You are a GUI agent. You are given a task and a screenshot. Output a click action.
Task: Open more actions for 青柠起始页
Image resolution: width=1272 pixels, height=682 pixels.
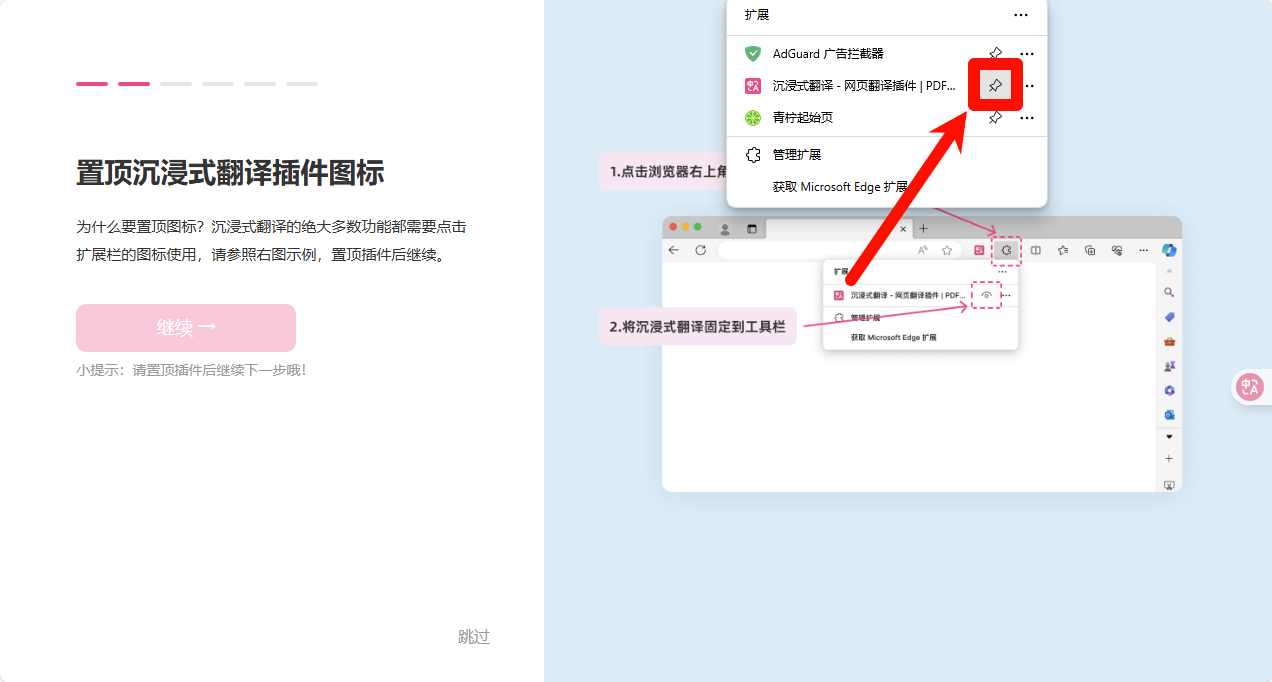coord(1027,117)
